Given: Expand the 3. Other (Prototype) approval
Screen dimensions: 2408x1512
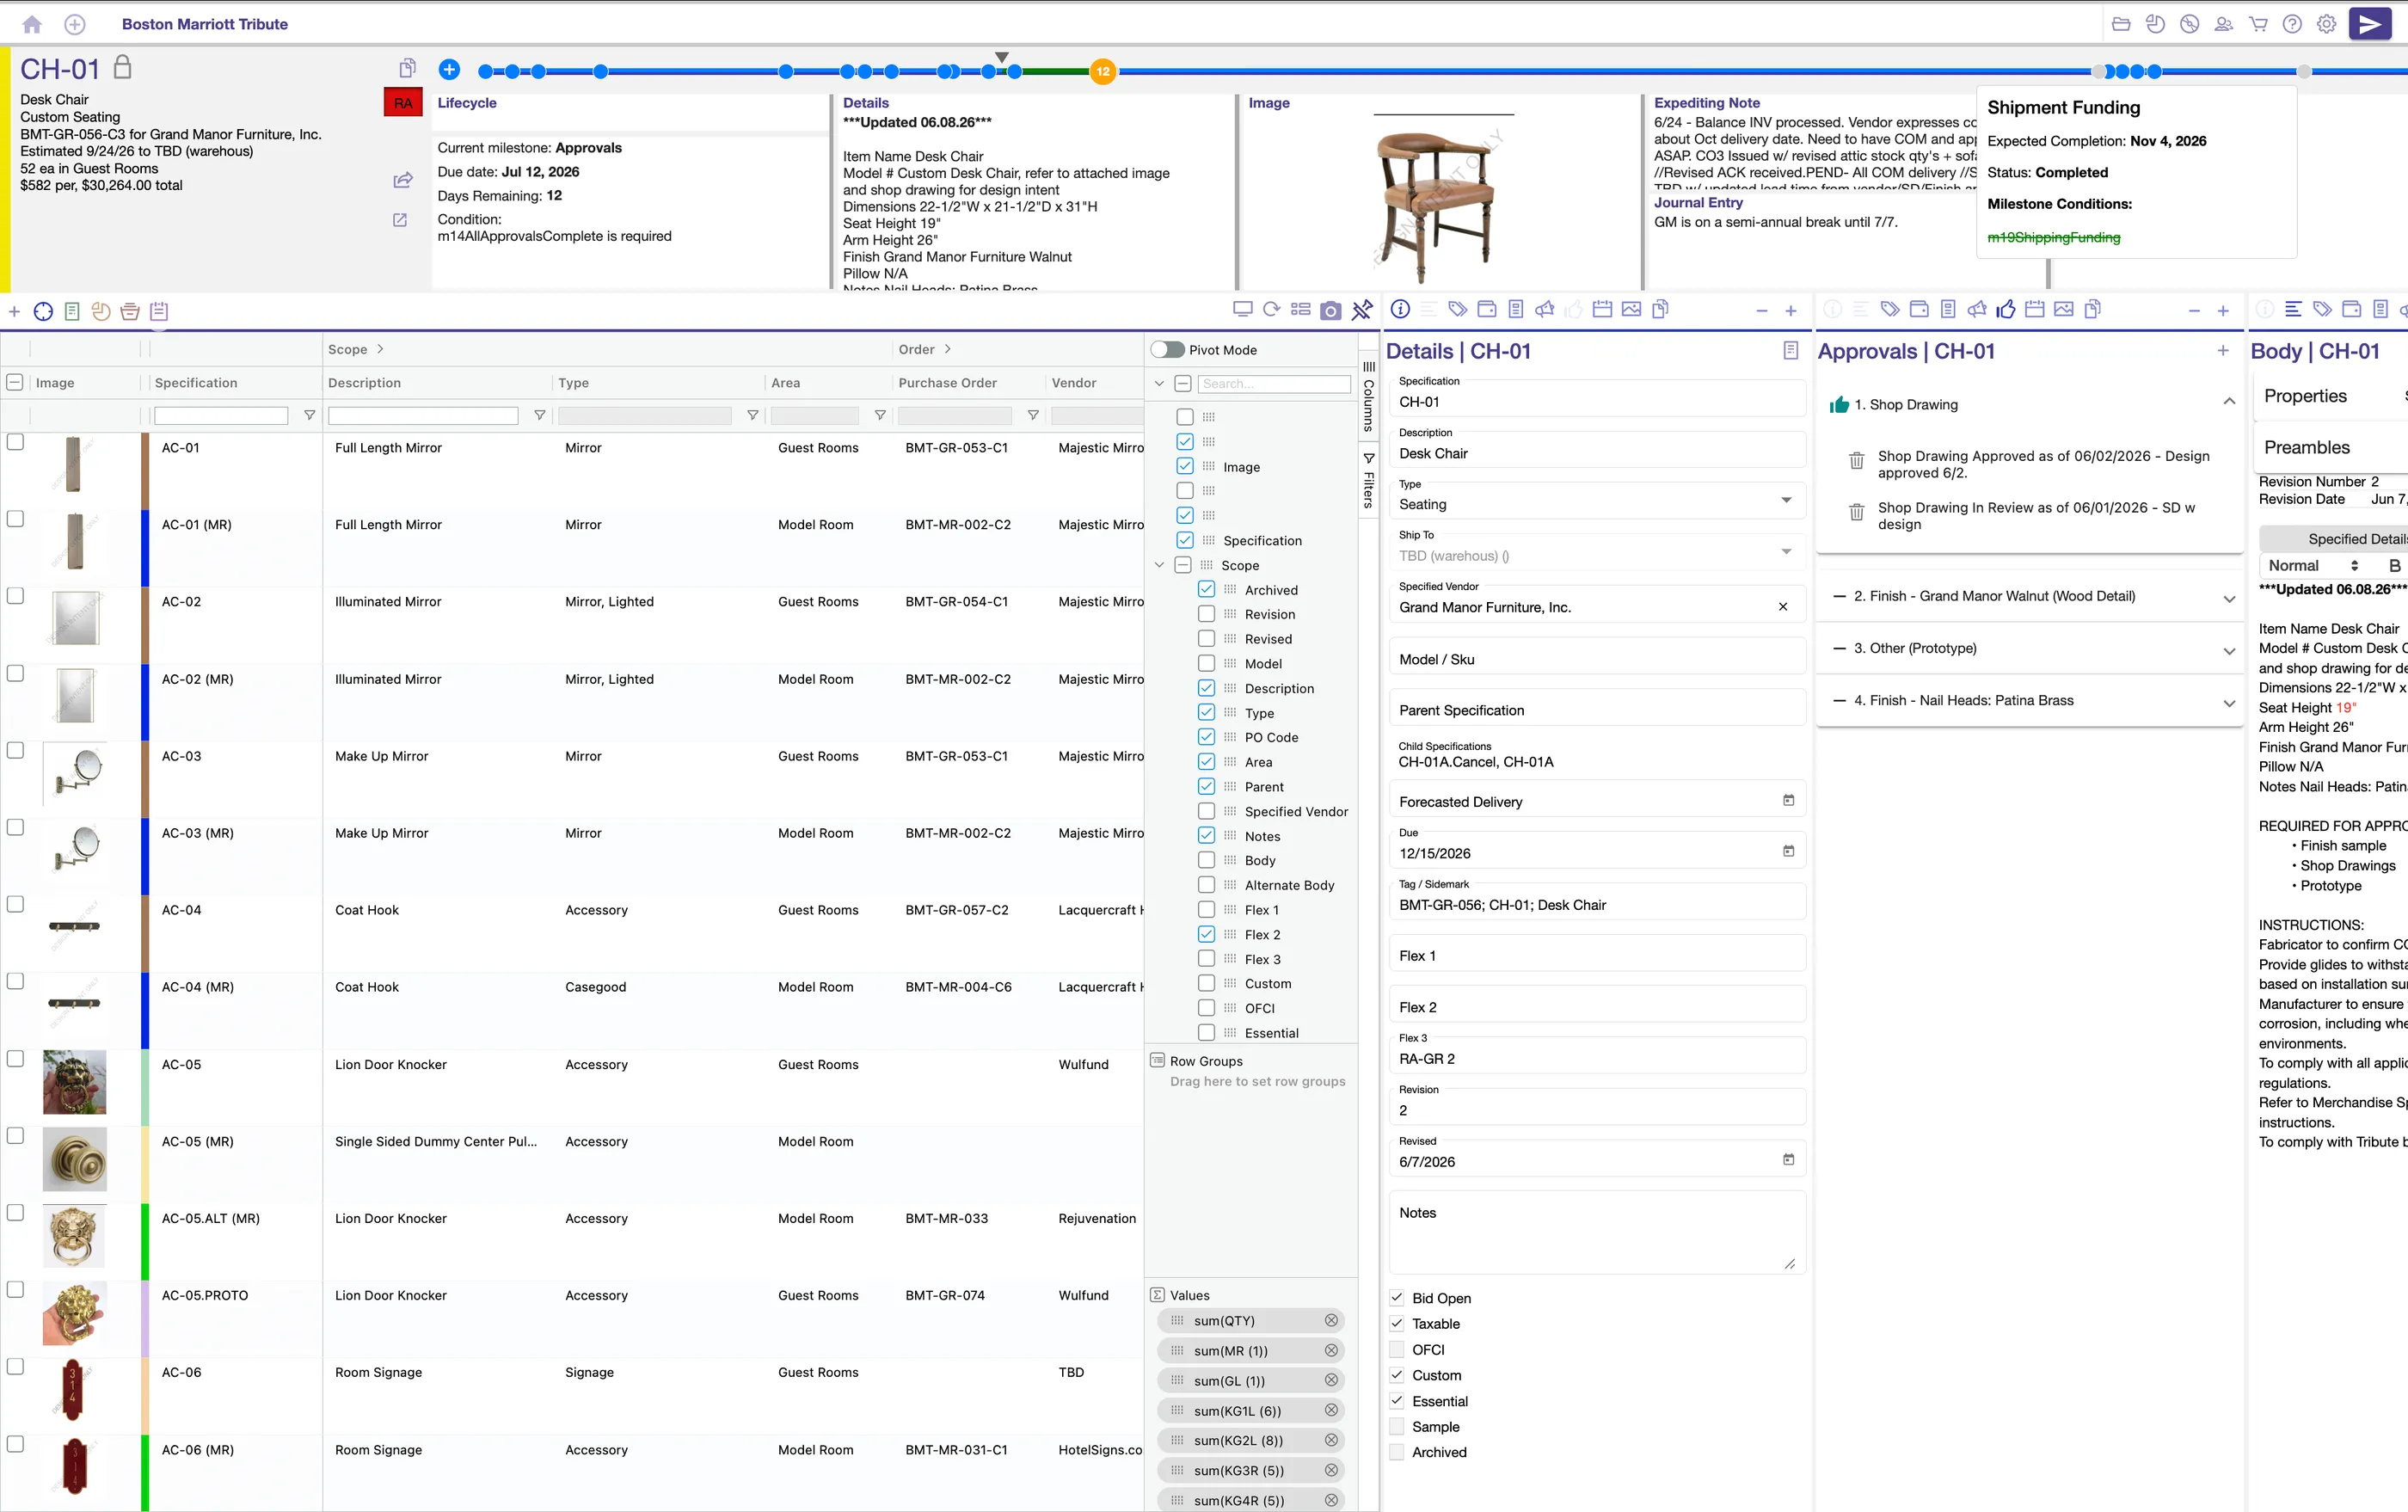Looking at the screenshot, I should [2229, 651].
